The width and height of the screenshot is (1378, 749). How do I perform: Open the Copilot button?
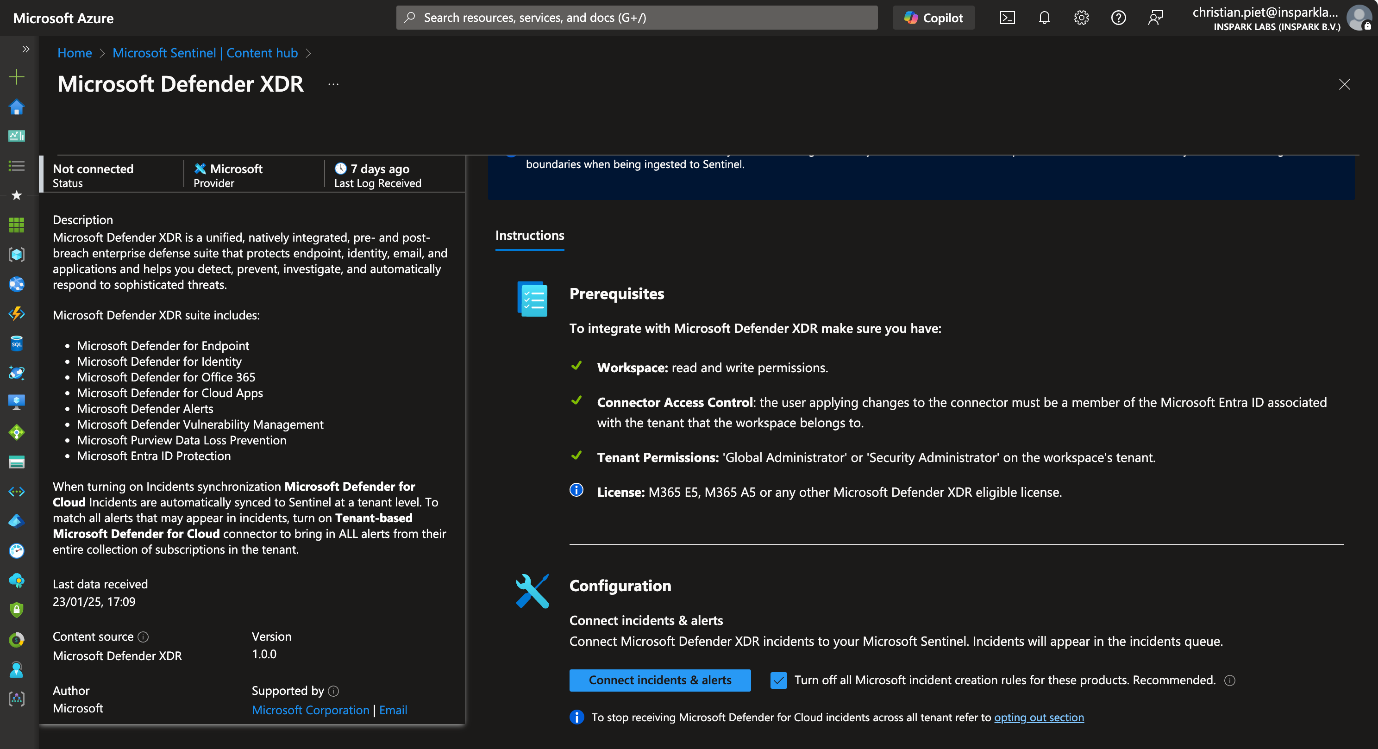(934, 17)
